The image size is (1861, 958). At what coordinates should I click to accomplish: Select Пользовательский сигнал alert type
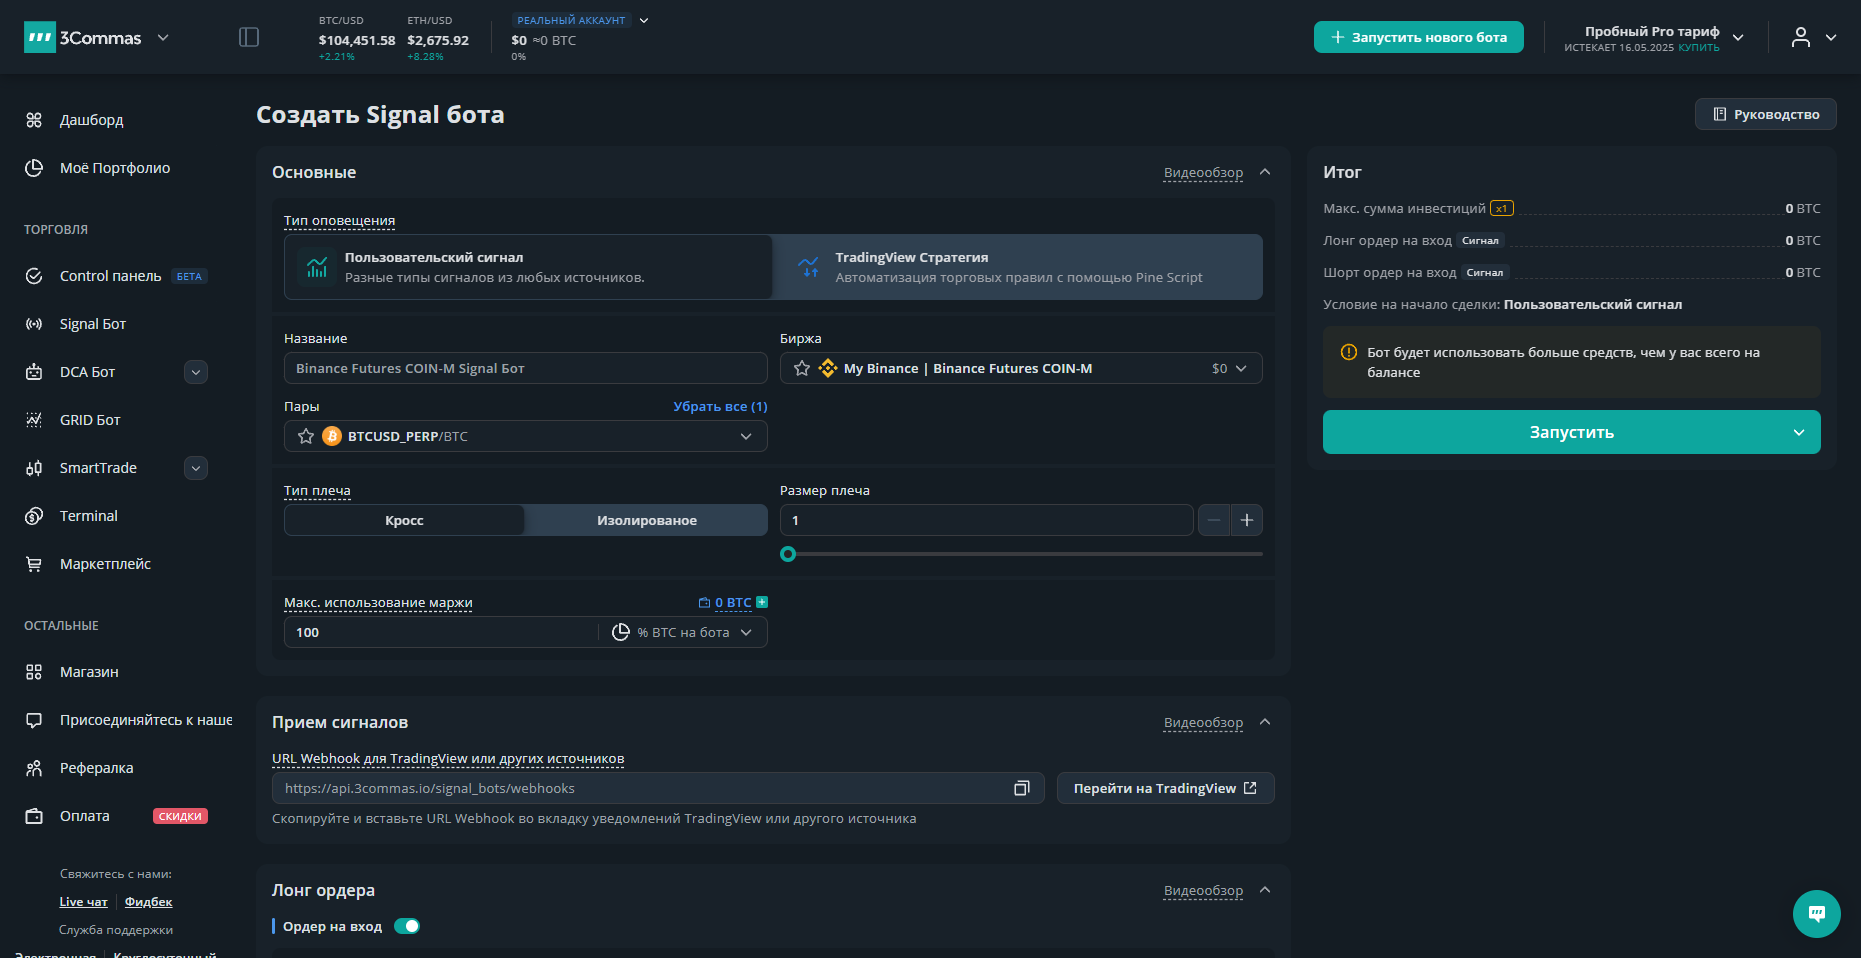[528, 267]
